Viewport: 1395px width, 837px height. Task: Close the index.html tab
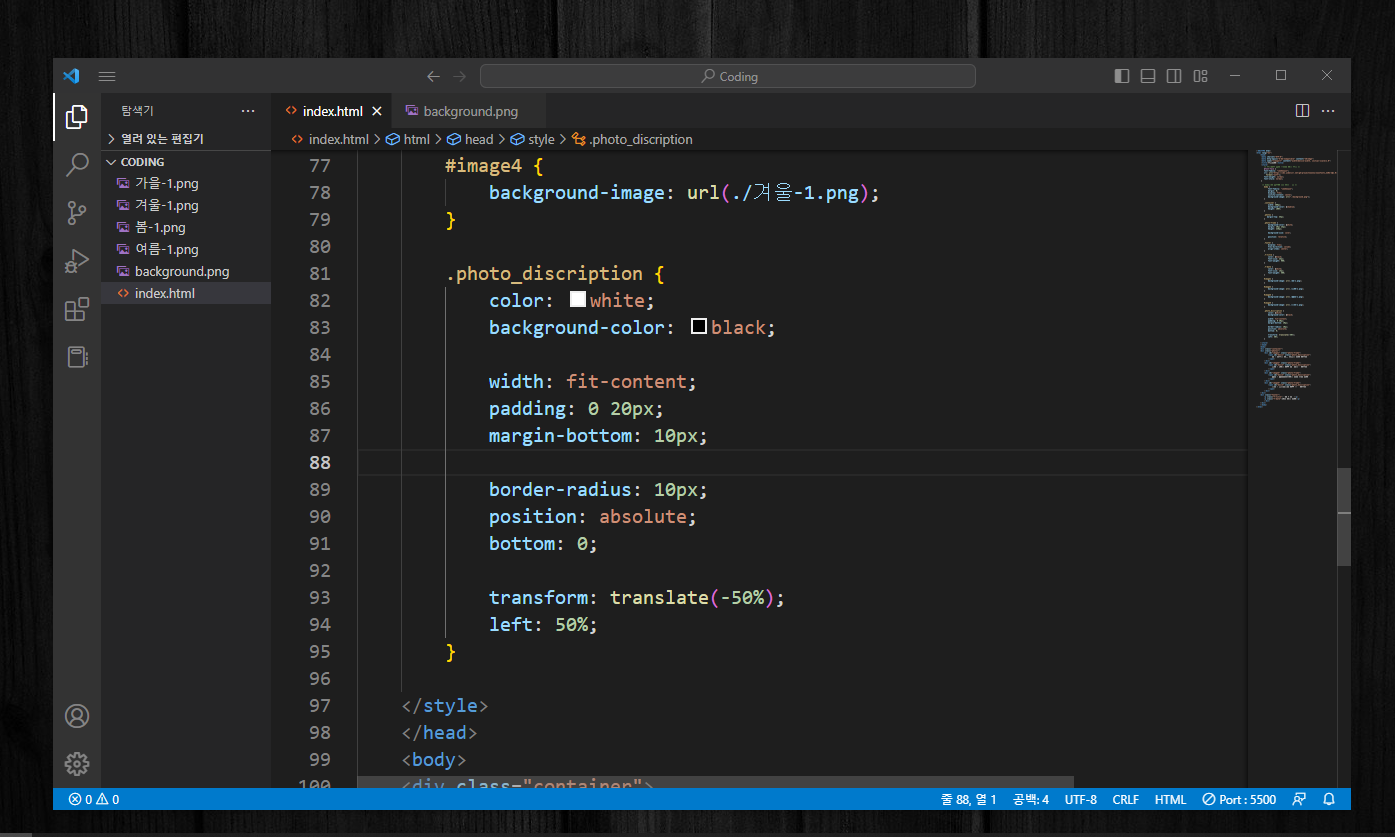pos(377,111)
